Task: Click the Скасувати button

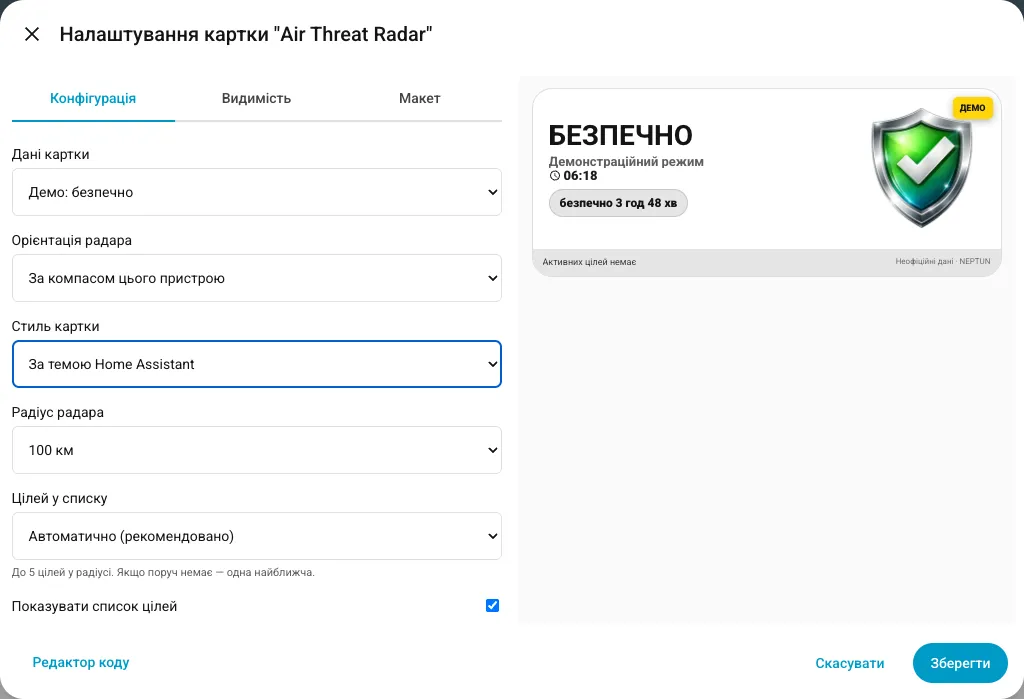Action: click(850, 663)
